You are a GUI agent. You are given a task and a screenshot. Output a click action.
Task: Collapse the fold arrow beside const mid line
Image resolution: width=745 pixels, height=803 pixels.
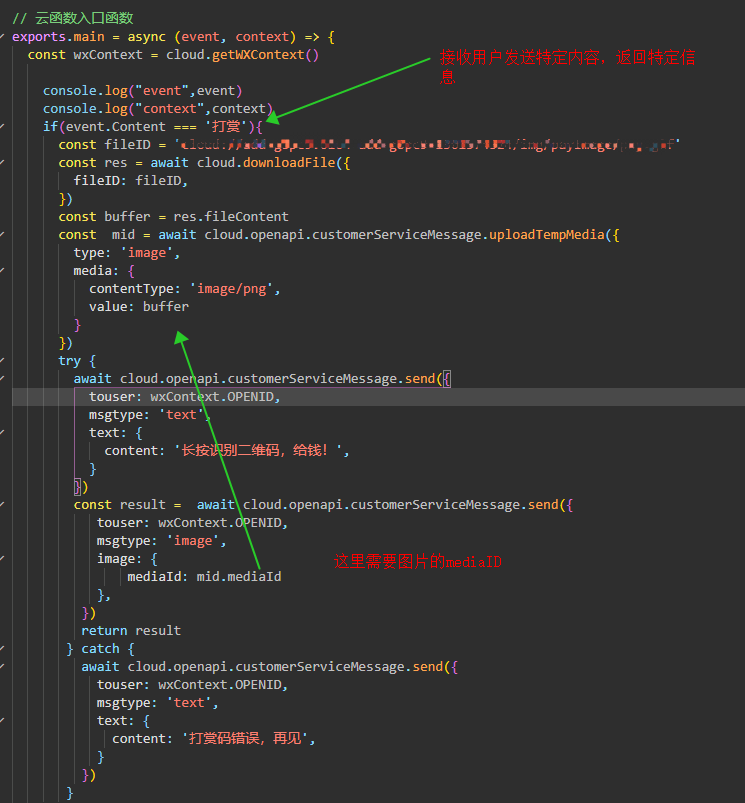click(x=3, y=235)
